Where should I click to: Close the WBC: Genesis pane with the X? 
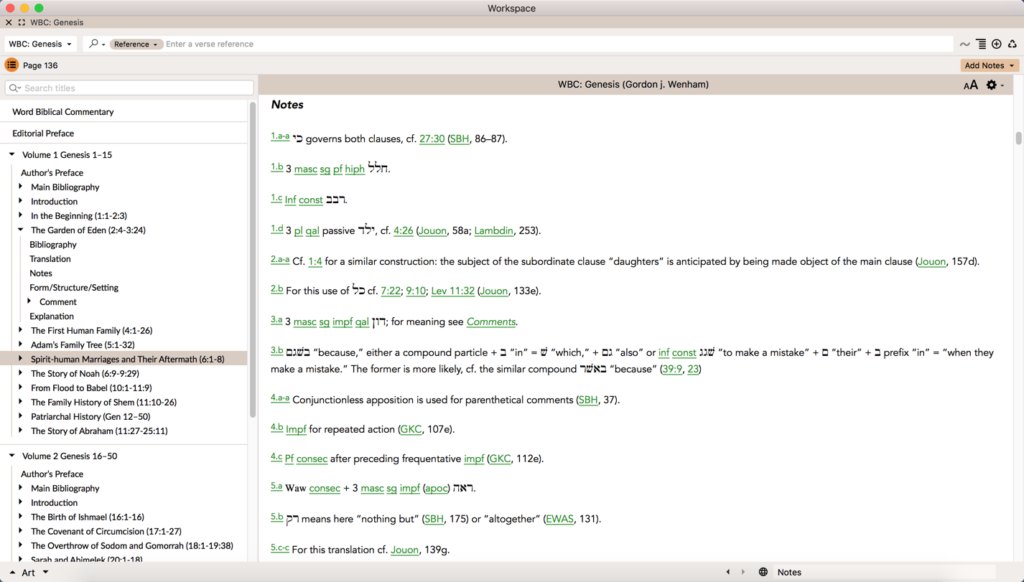(x=9, y=22)
